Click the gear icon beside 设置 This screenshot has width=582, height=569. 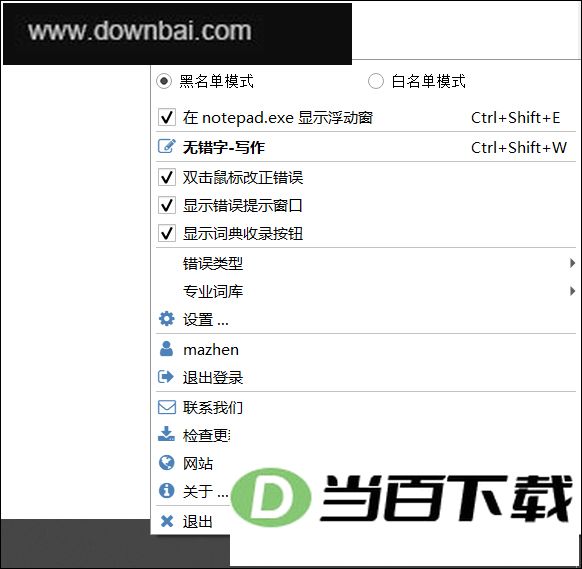pos(166,319)
